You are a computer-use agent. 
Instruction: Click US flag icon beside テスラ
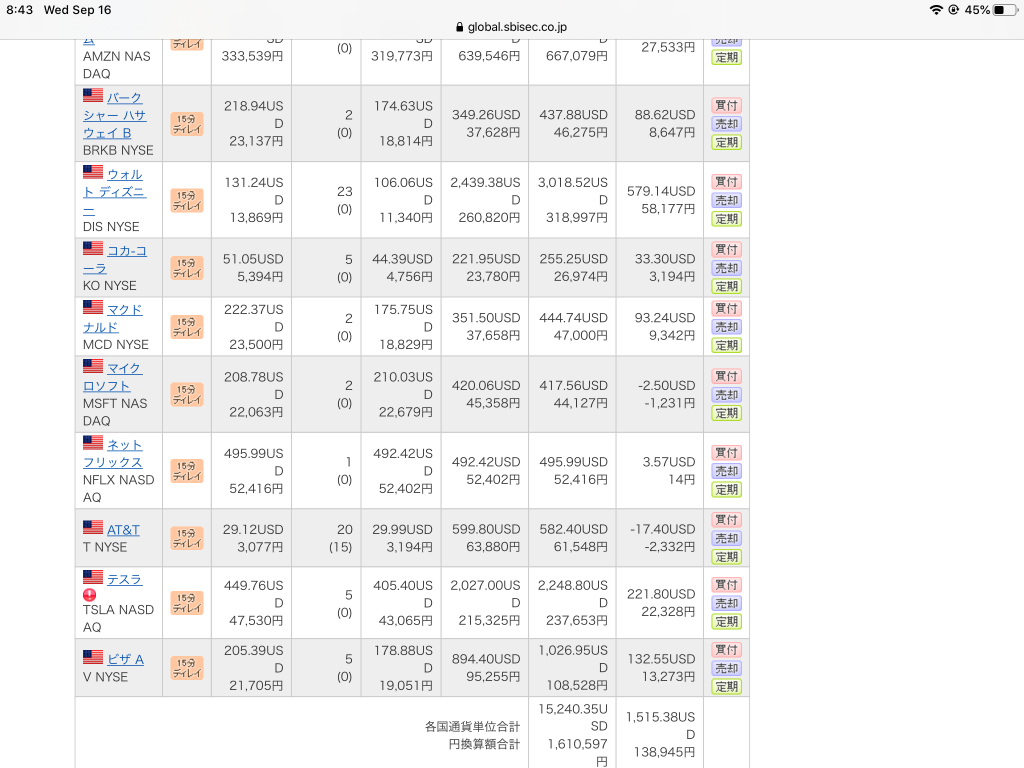click(x=93, y=577)
